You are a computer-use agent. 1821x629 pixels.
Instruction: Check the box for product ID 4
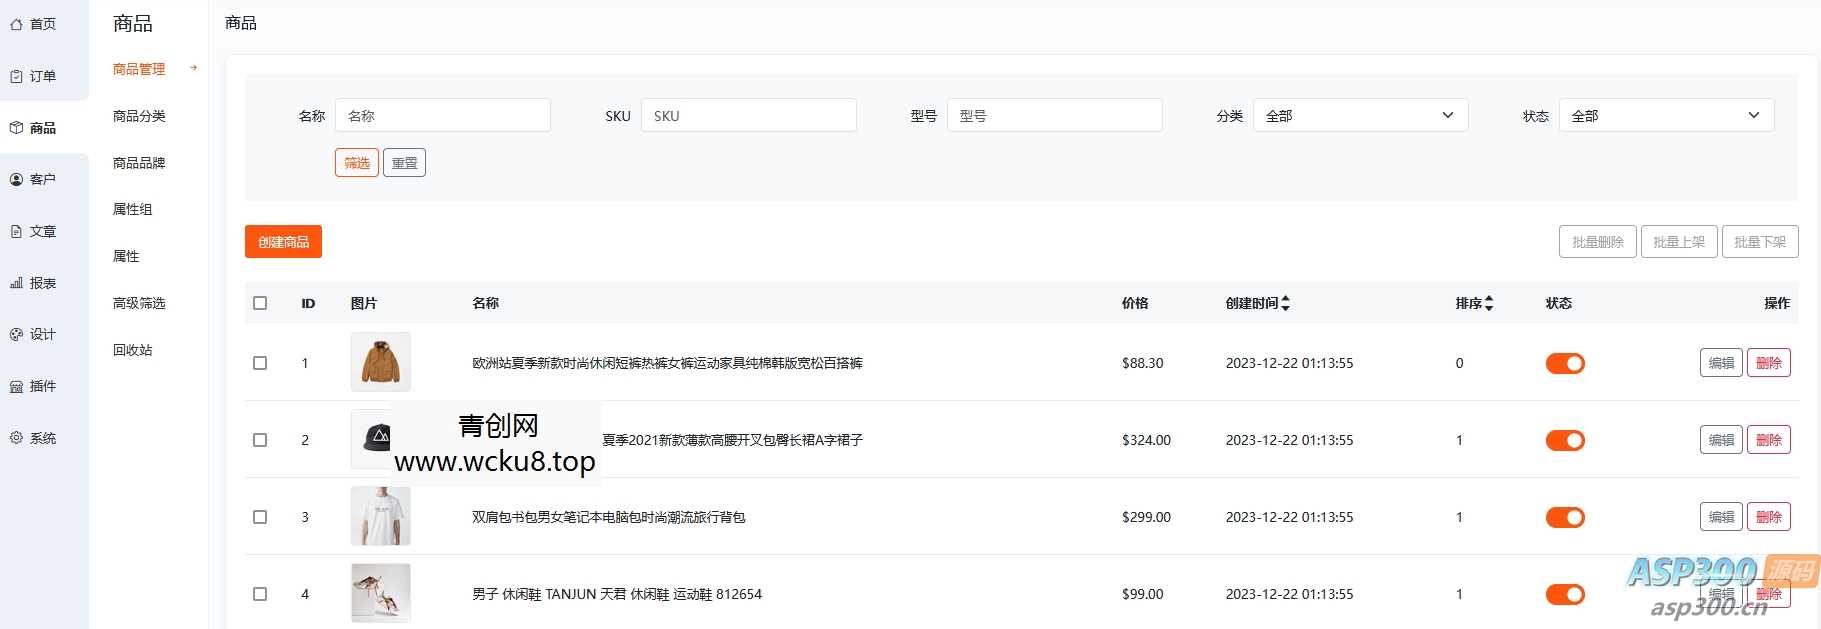coord(260,594)
